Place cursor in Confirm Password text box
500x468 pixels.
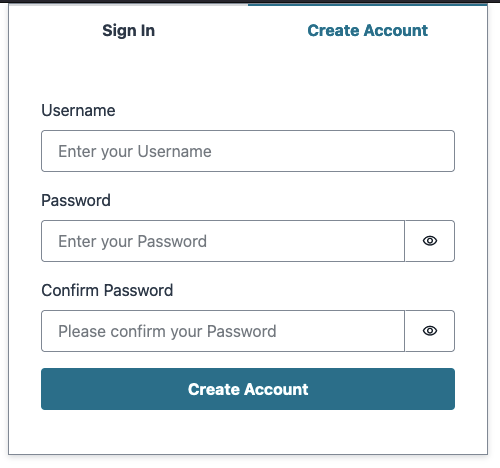coord(223,331)
